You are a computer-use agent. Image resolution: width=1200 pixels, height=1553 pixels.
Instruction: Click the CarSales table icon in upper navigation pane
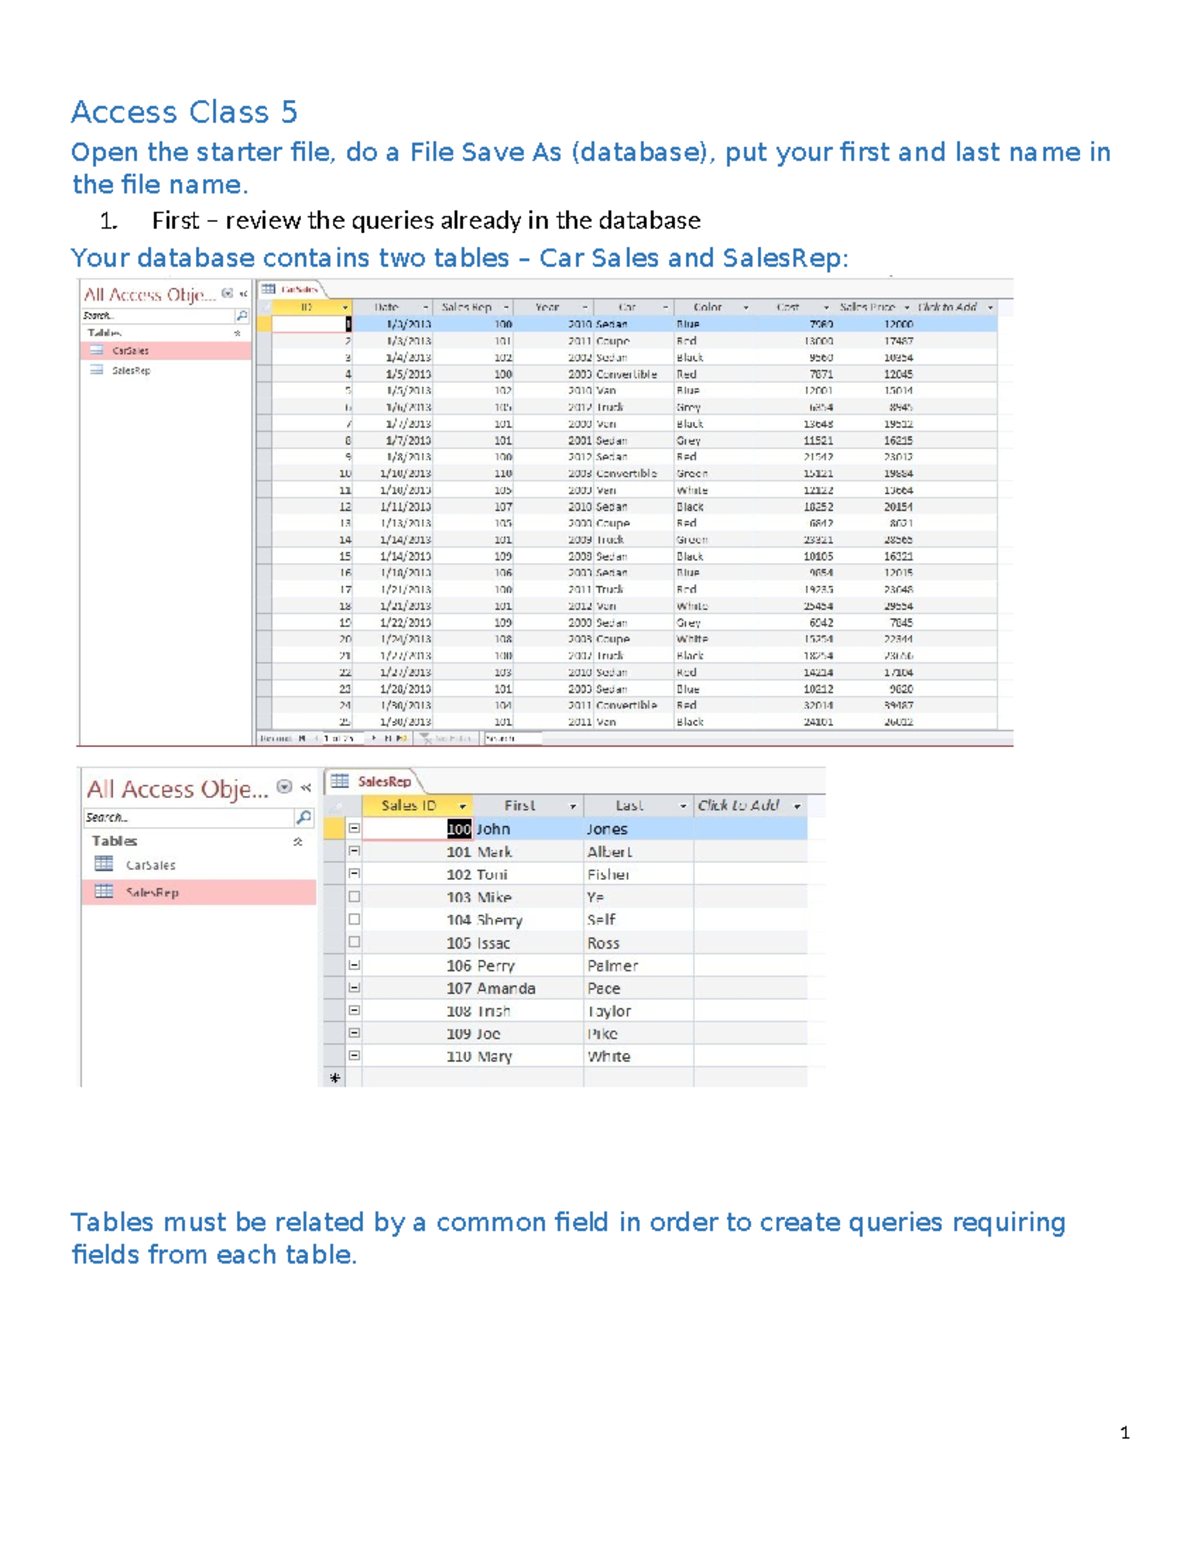tap(97, 350)
